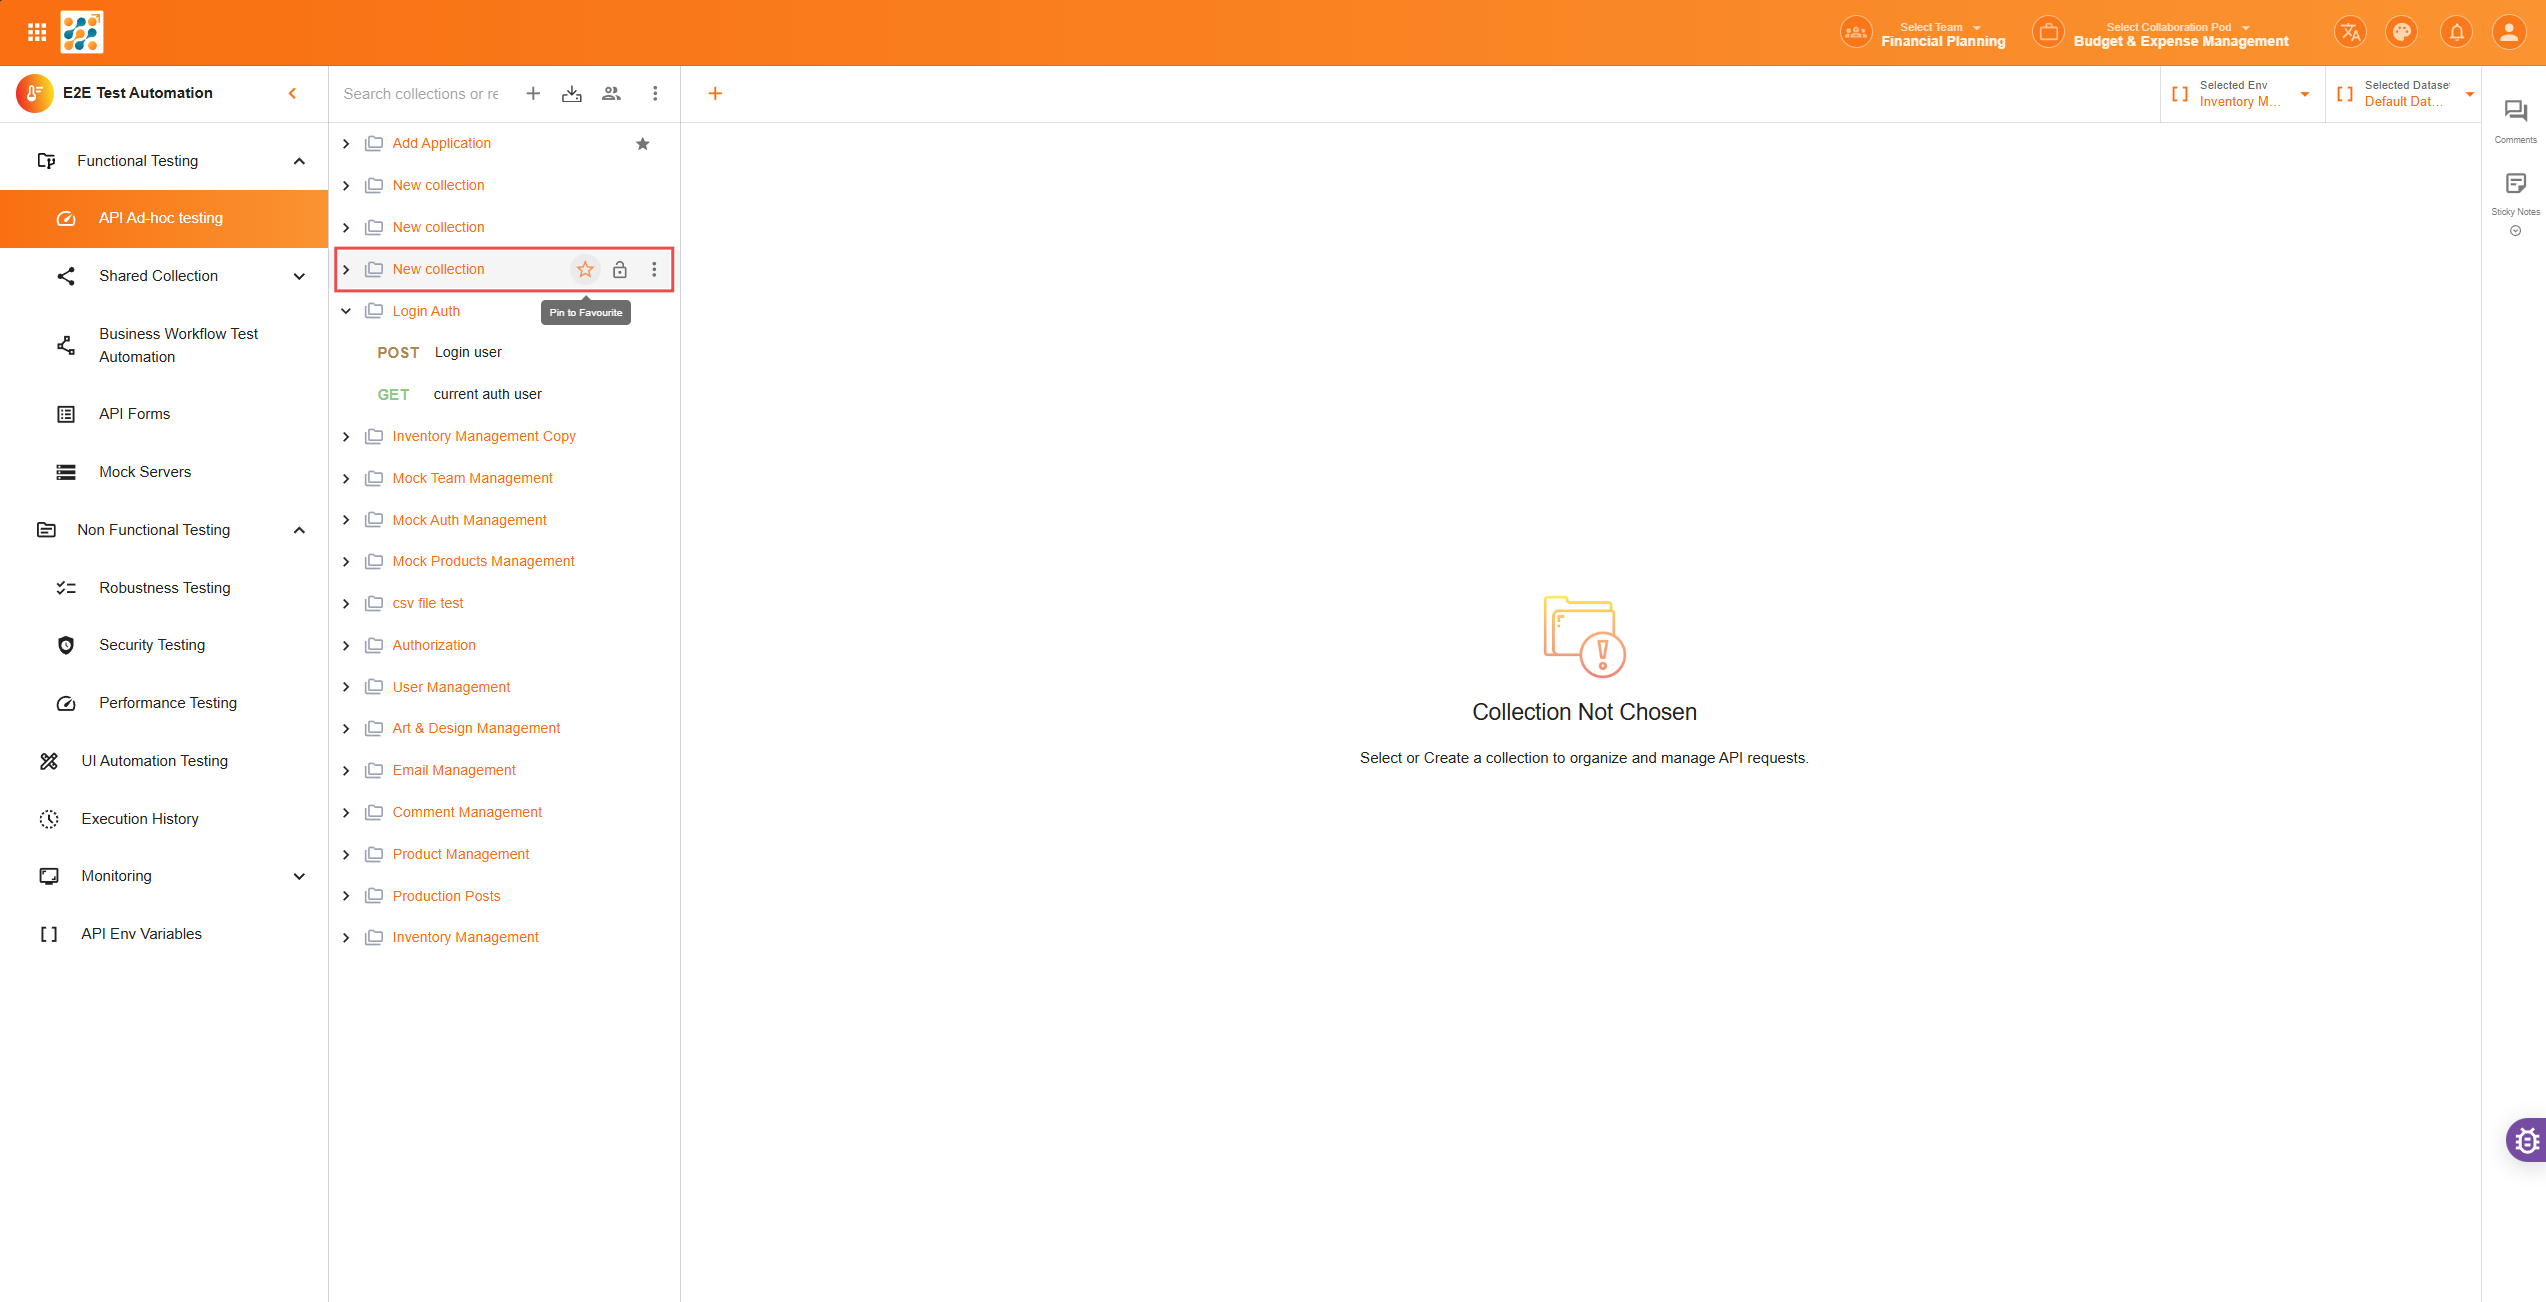The width and height of the screenshot is (2546, 1302).
Task: Click the add new collection plus icon
Action: click(x=533, y=94)
